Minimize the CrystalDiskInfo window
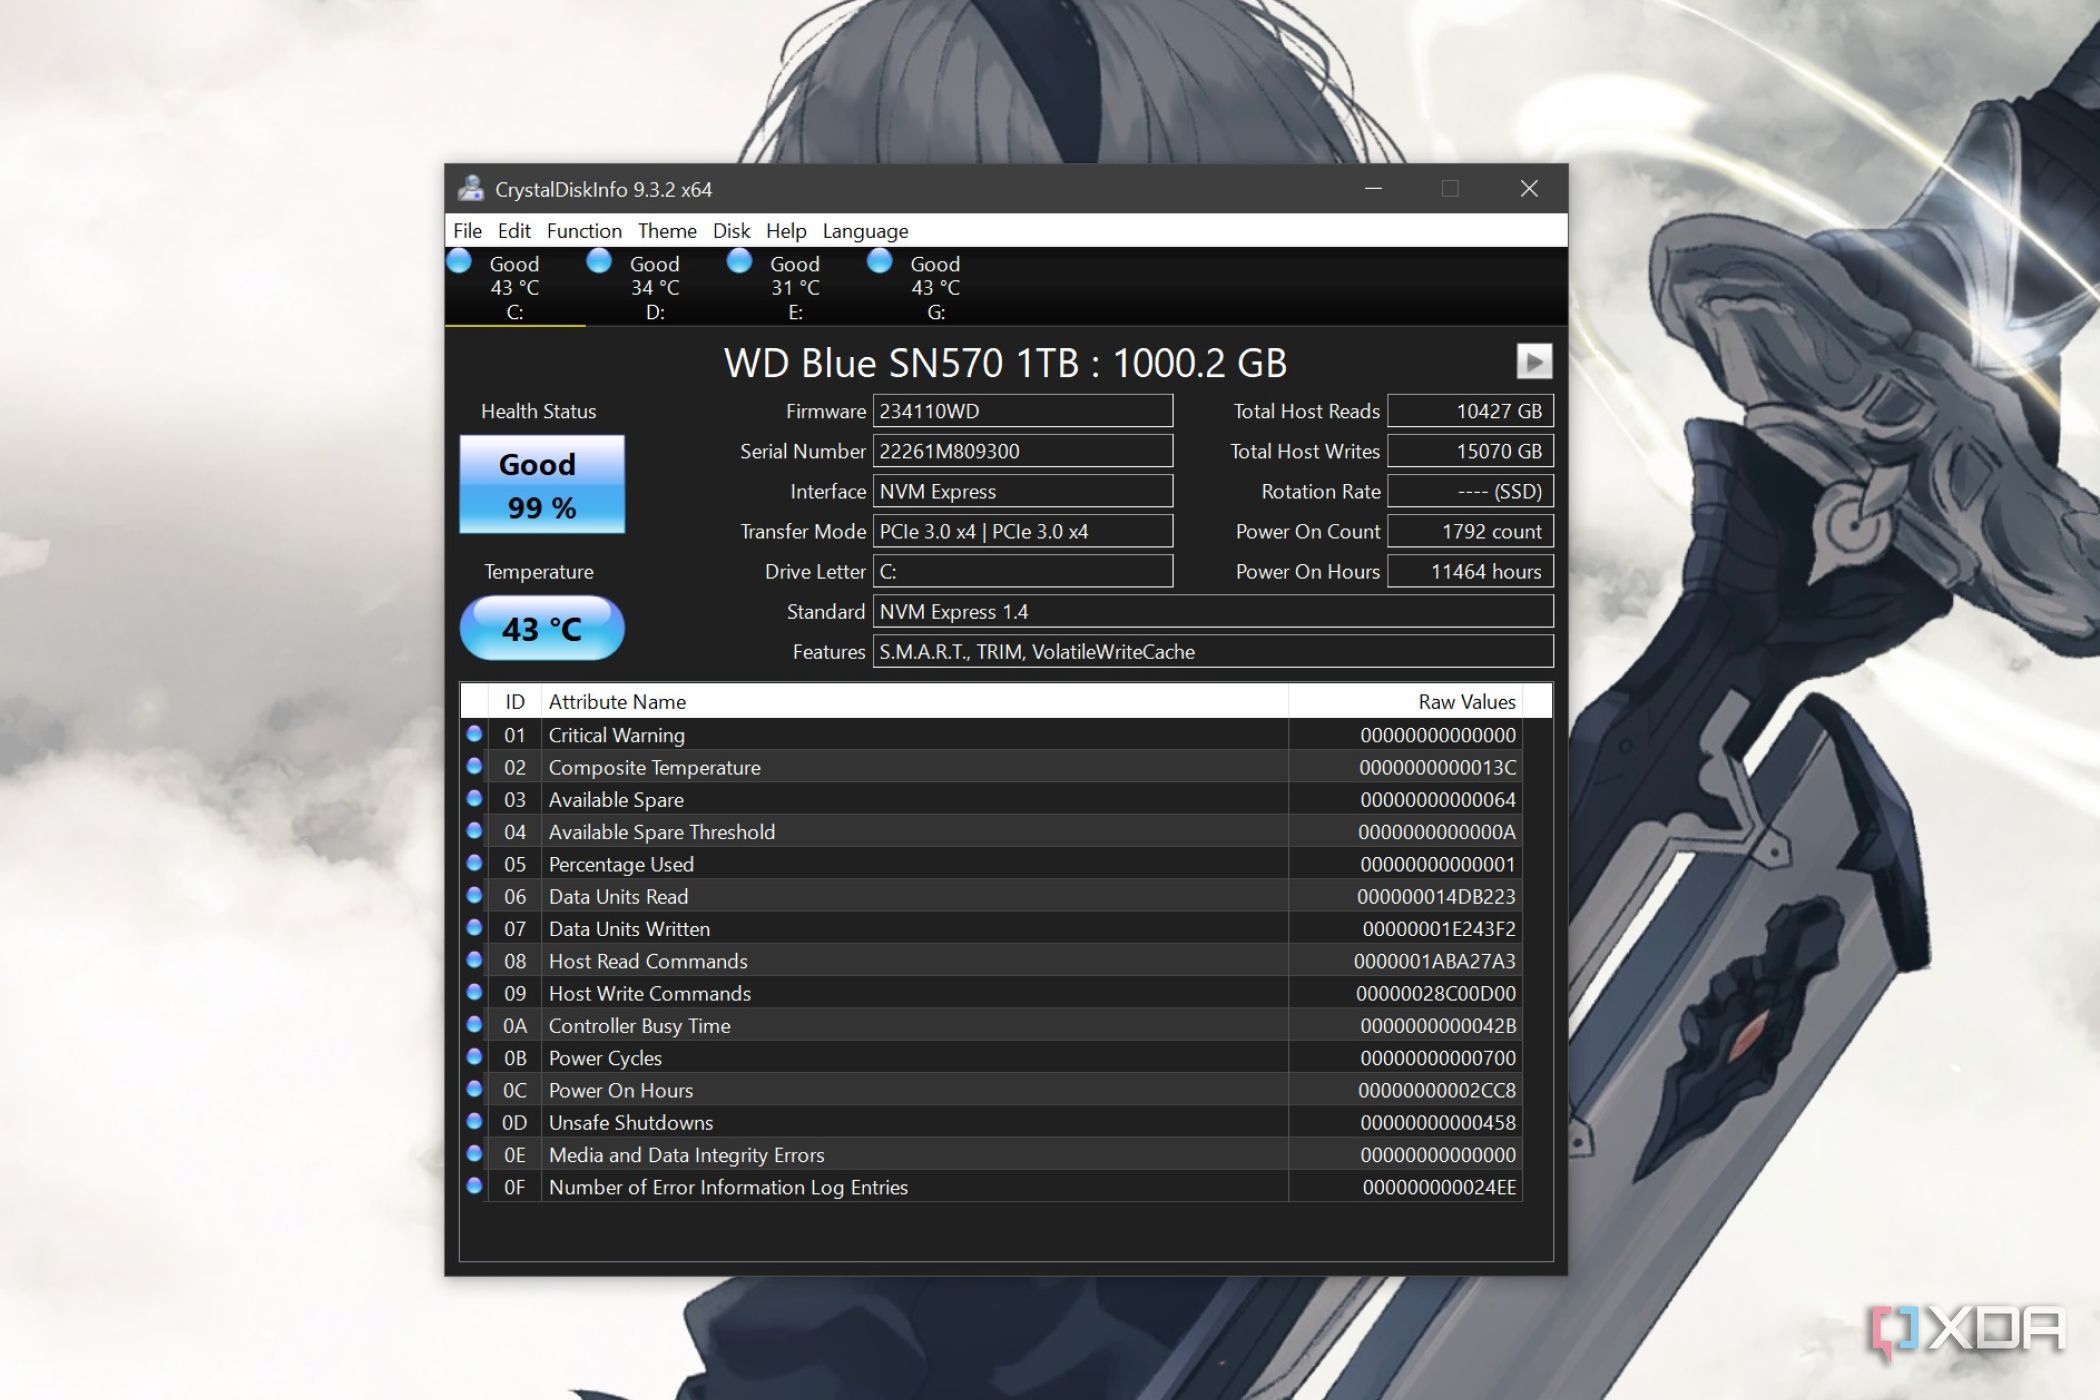 pyautogui.click(x=1373, y=188)
